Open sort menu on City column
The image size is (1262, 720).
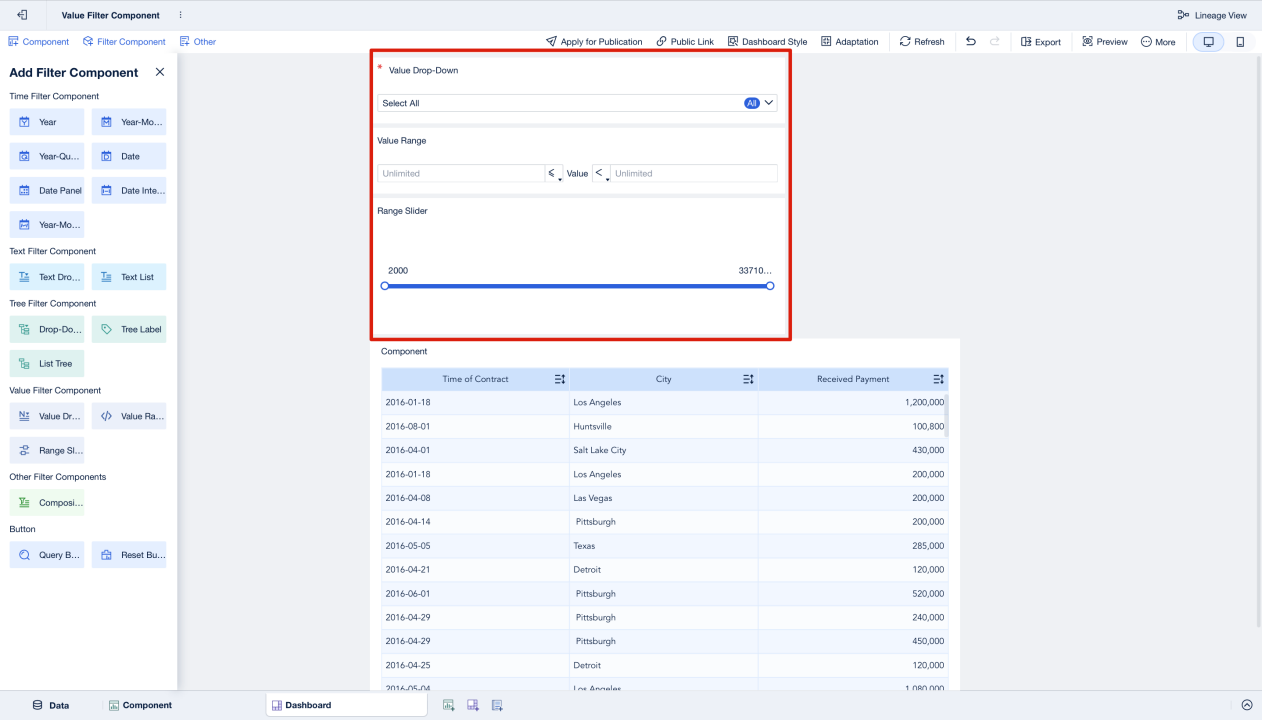tap(748, 379)
